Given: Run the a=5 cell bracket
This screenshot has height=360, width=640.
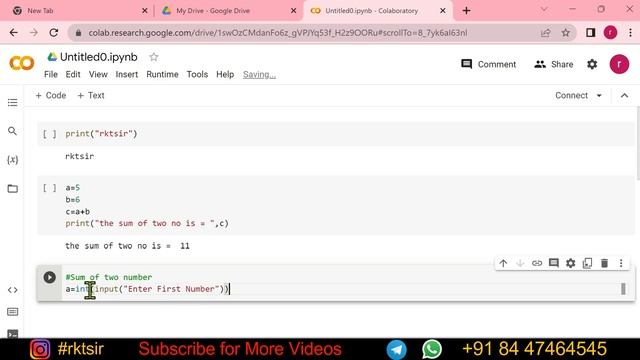Looking at the screenshot, I should 49,188.
